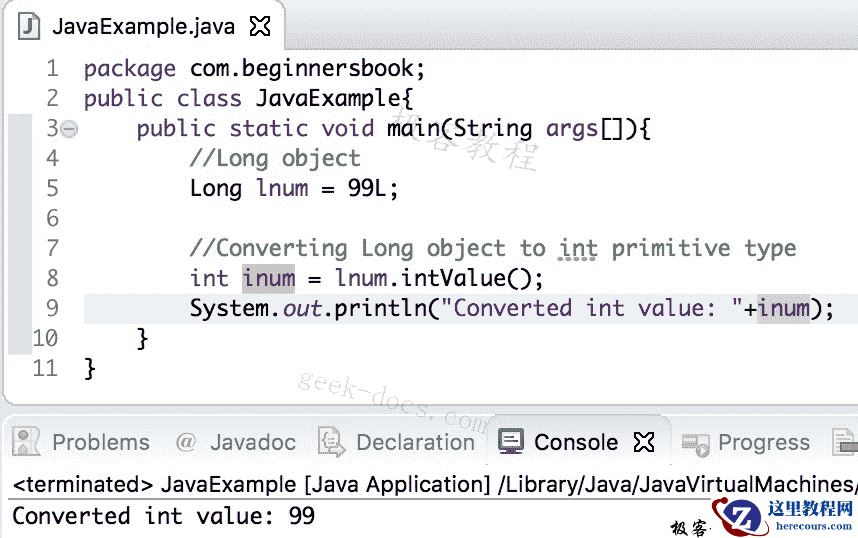This screenshot has width=858, height=538.
Task: Close the JavaExample.java editor tab
Action: tap(260, 26)
